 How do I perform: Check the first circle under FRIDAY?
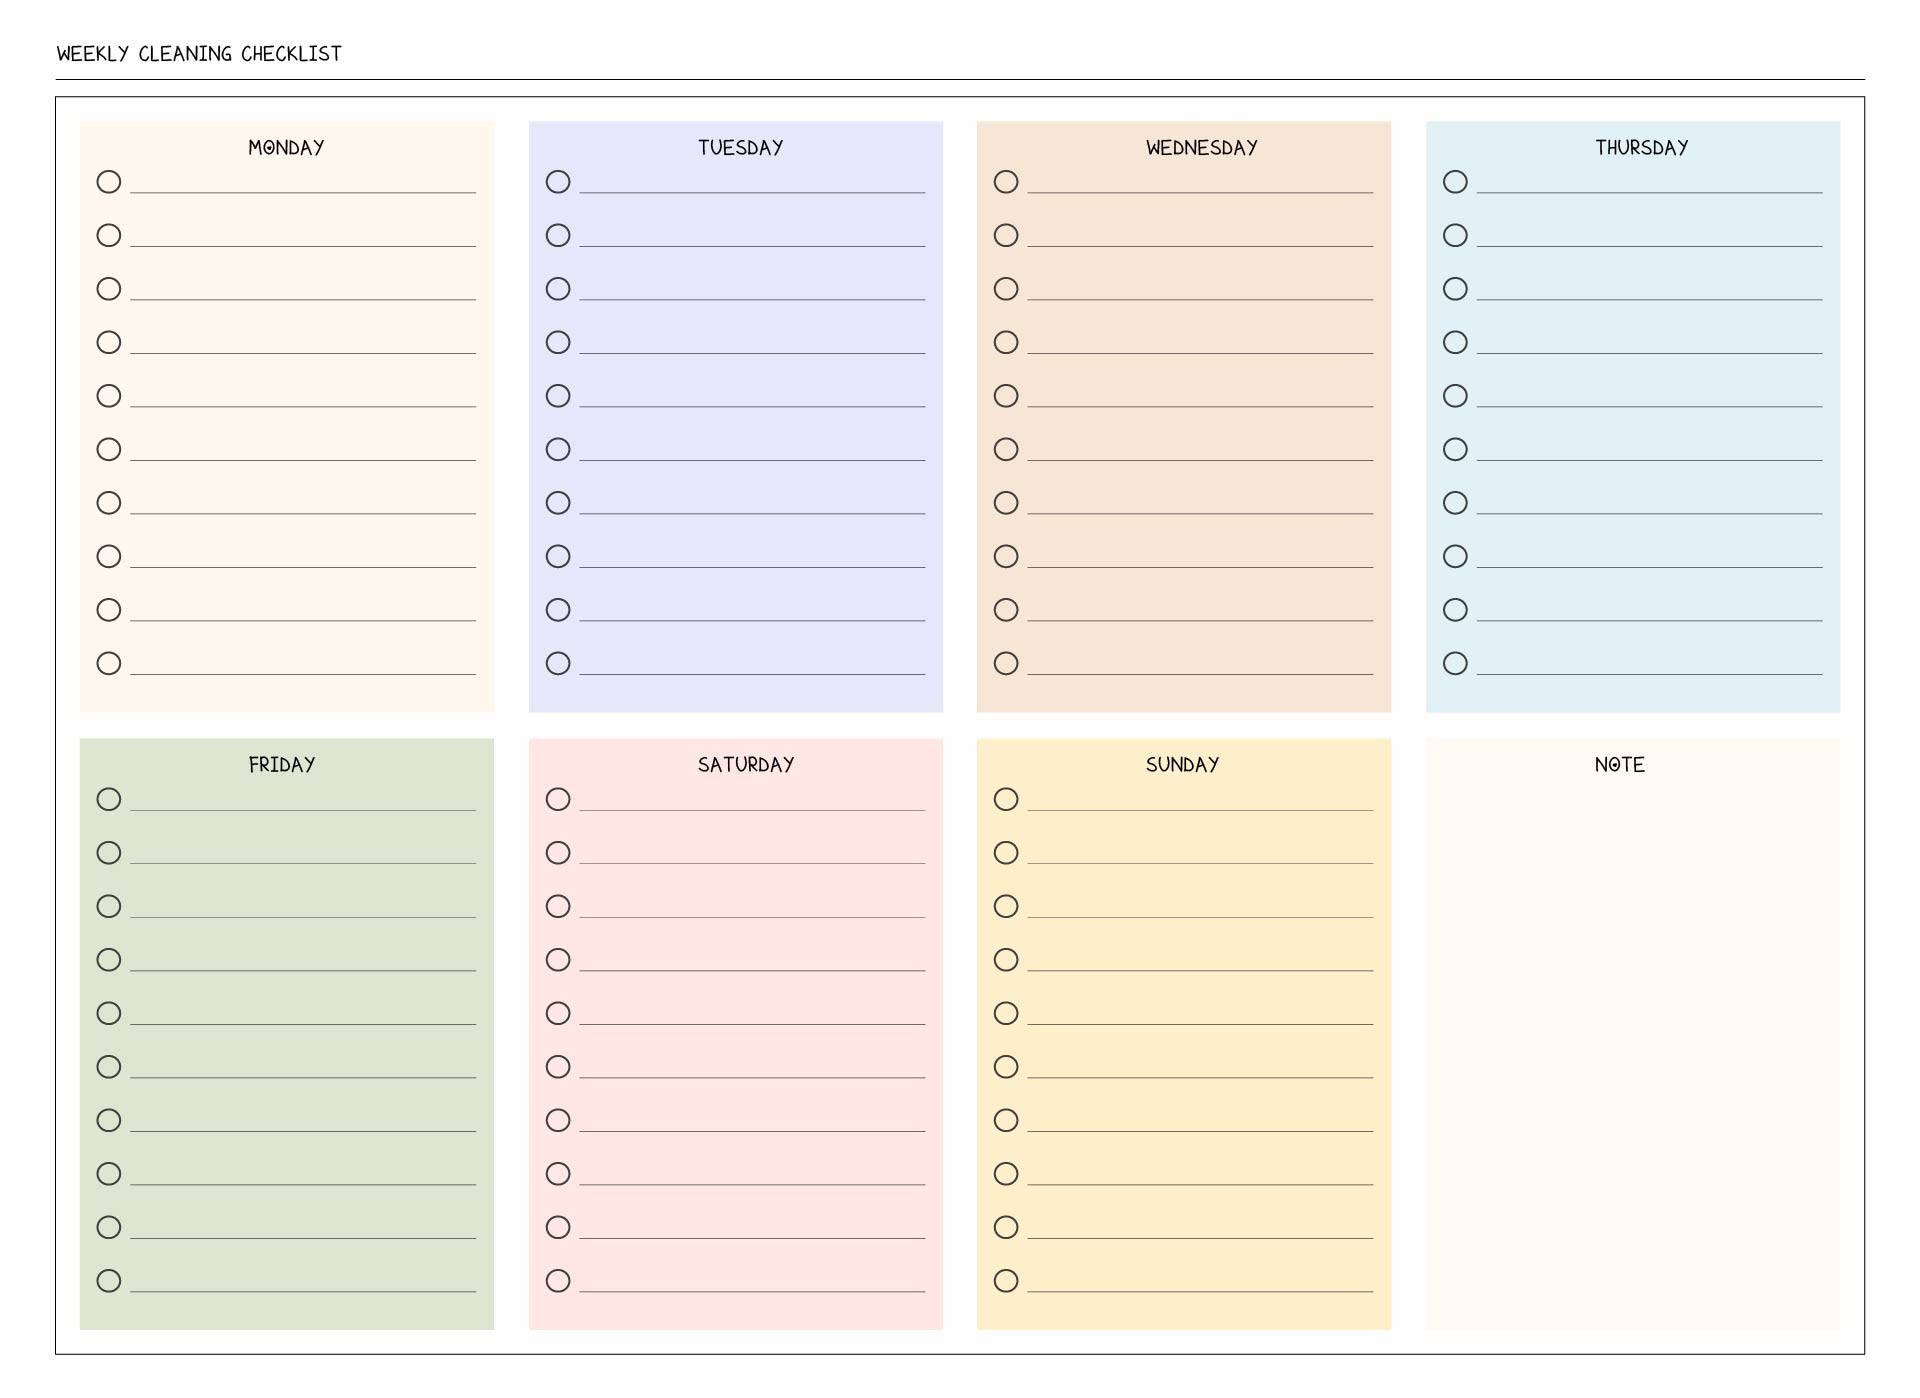click(x=109, y=800)
